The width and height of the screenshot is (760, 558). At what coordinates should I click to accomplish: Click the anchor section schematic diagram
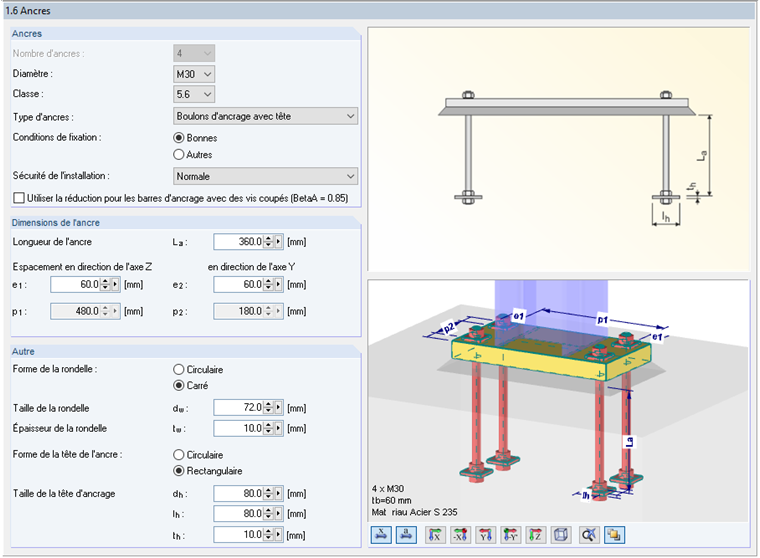pos(558,149)
